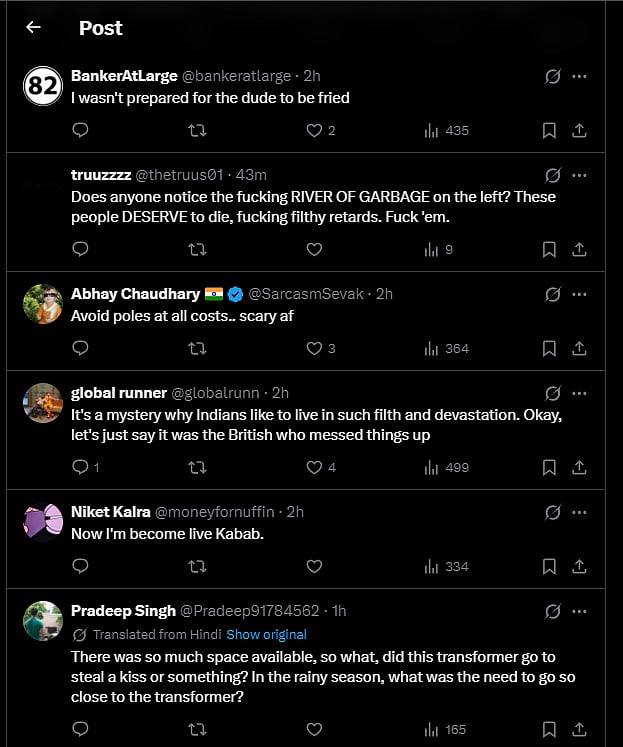The width and height of the screenshot is (623, 747).
Task: Reply to global runner's post
Action: 81,467
